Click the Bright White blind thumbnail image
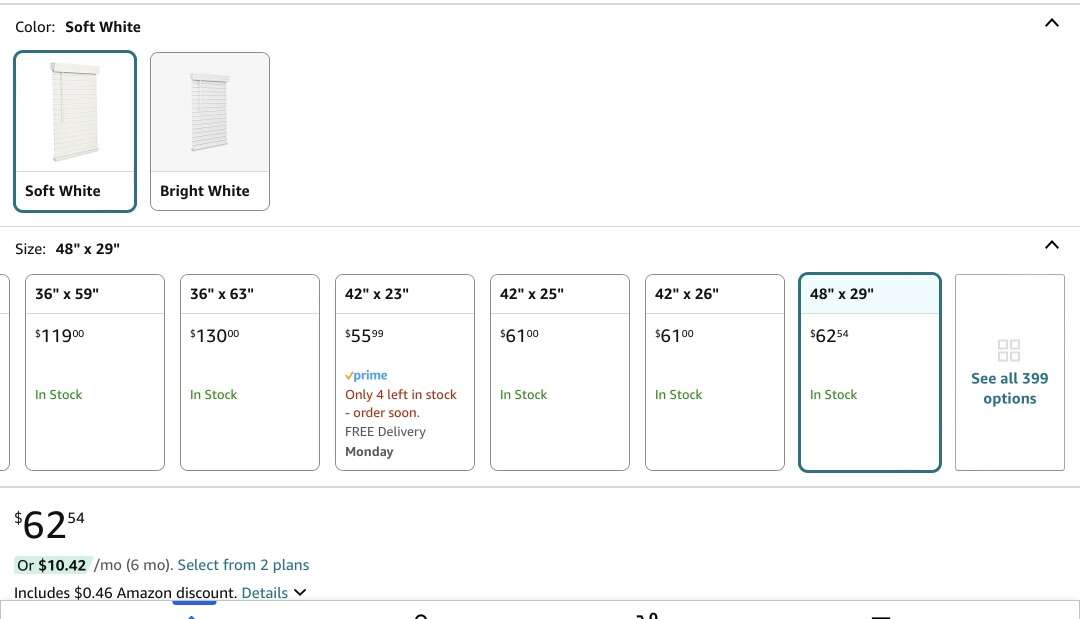 tap(210, 112)
